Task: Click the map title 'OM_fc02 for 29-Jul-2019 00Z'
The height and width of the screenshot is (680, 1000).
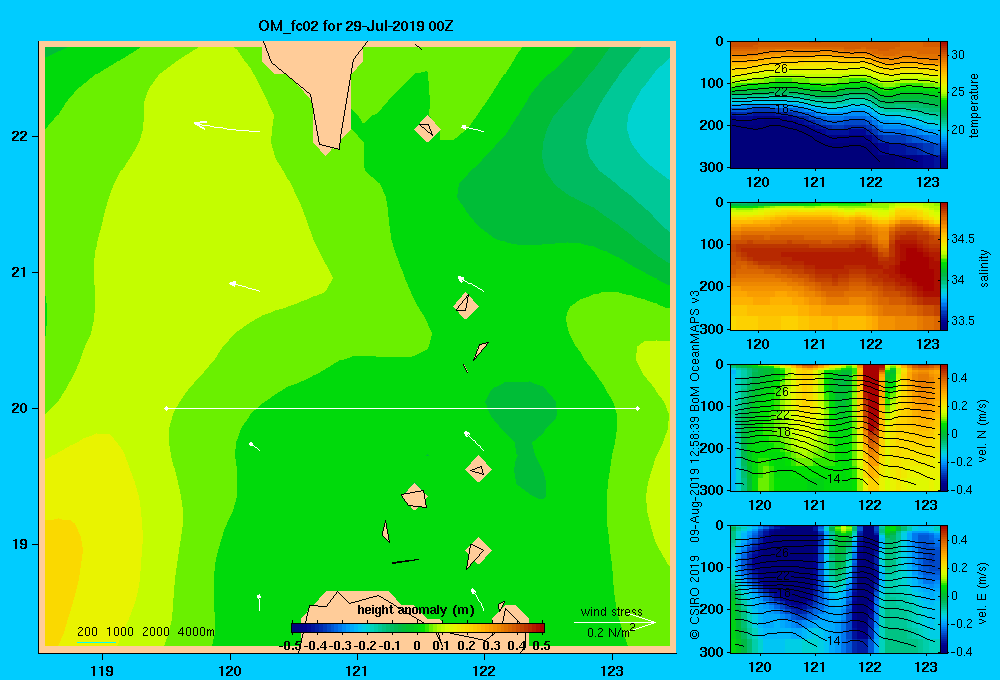Action: 355,26
